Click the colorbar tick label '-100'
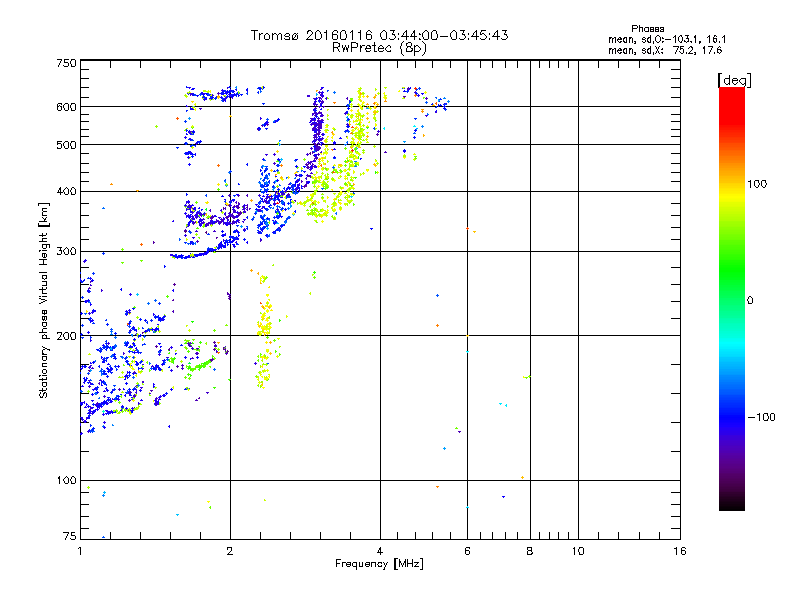Screen dimensions: 800x600 point(761,417)
